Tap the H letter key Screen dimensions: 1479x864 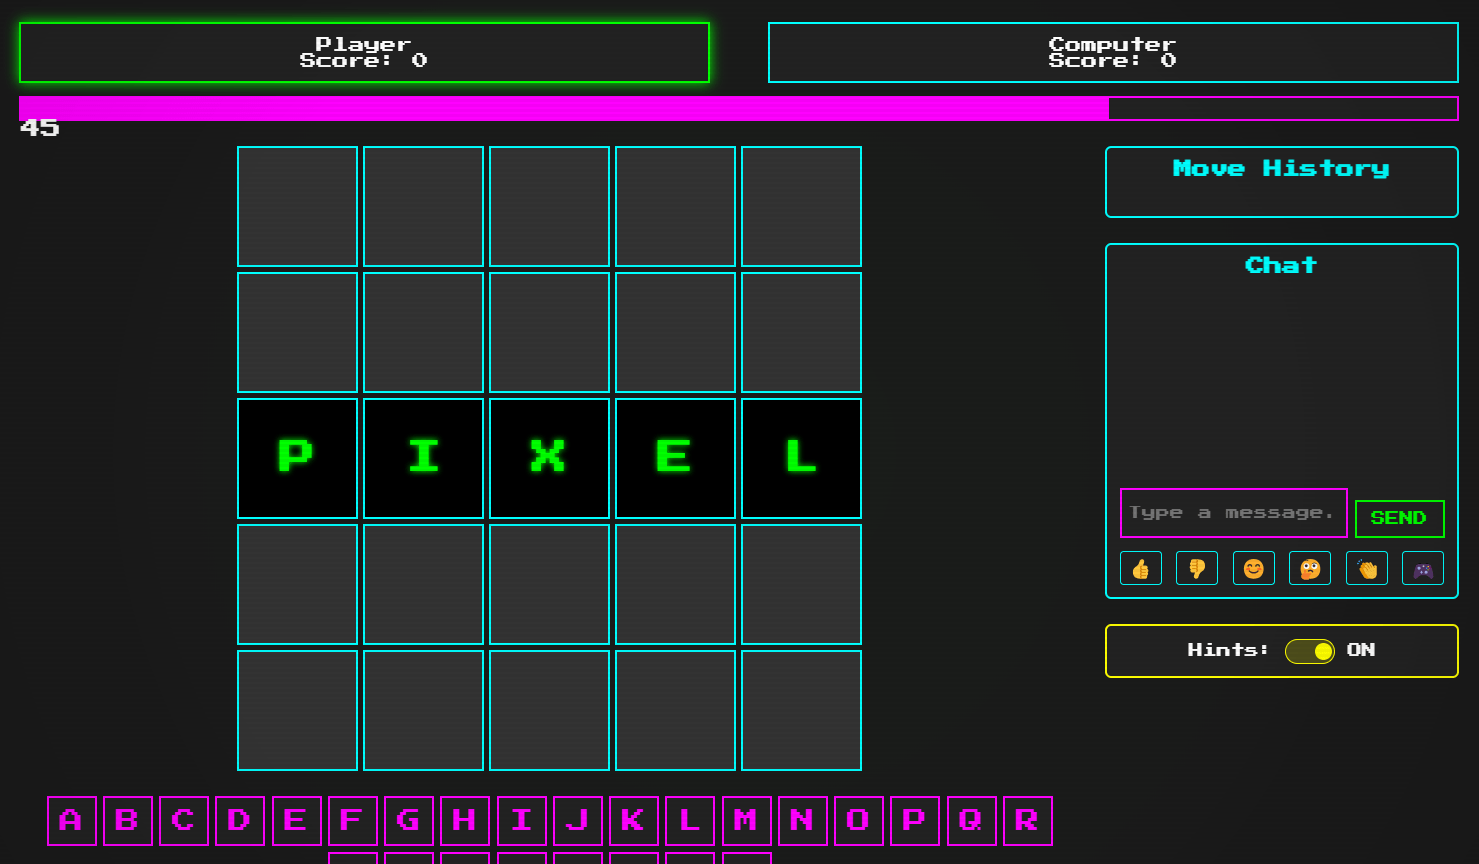tap(465, 821)
